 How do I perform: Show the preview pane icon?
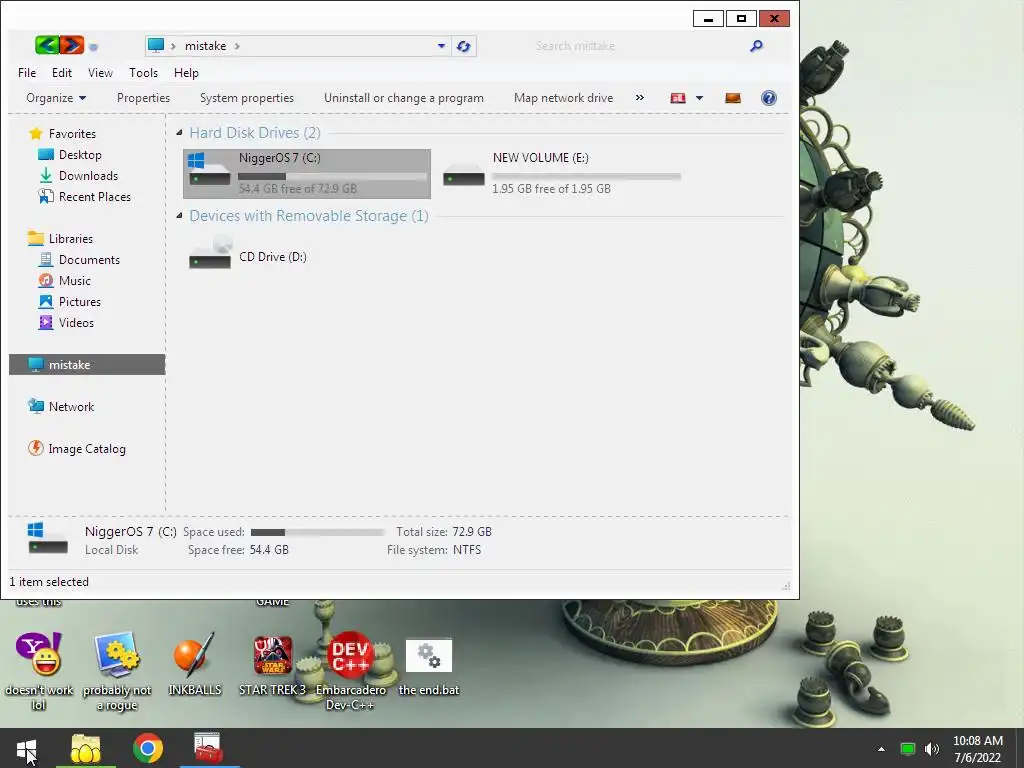(x=733, y=98)
